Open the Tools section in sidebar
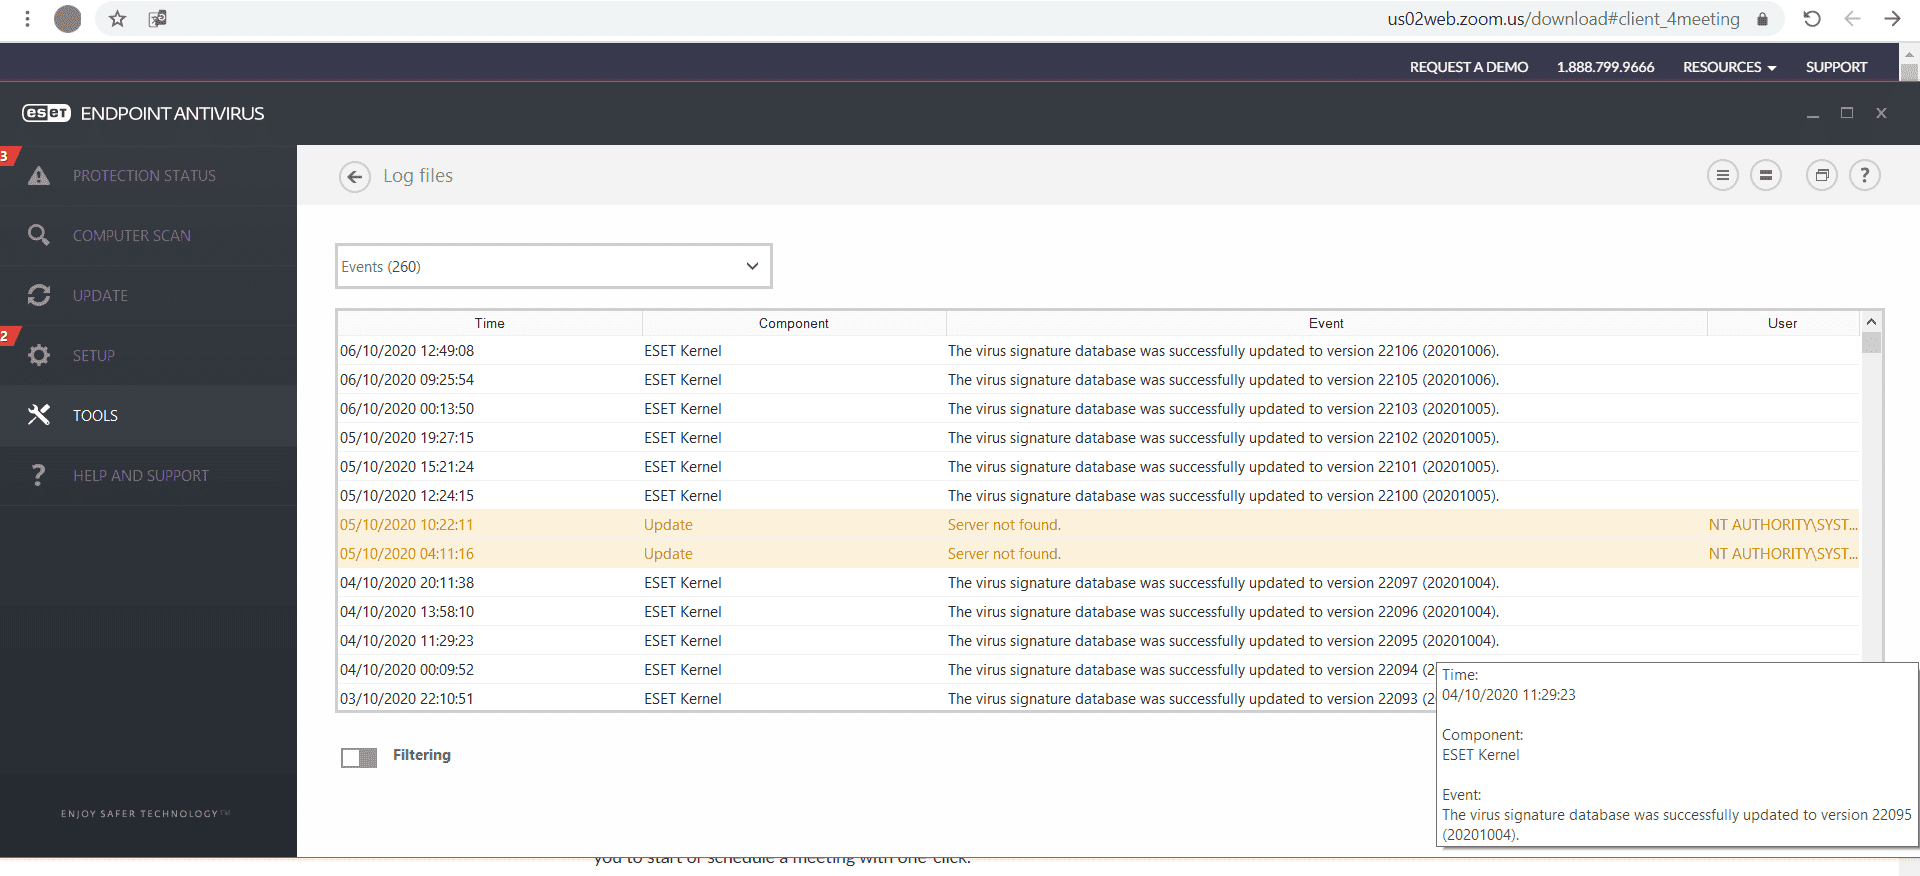Image resolution: width=1920 pixels, height=876 pixels. point(95,415)
